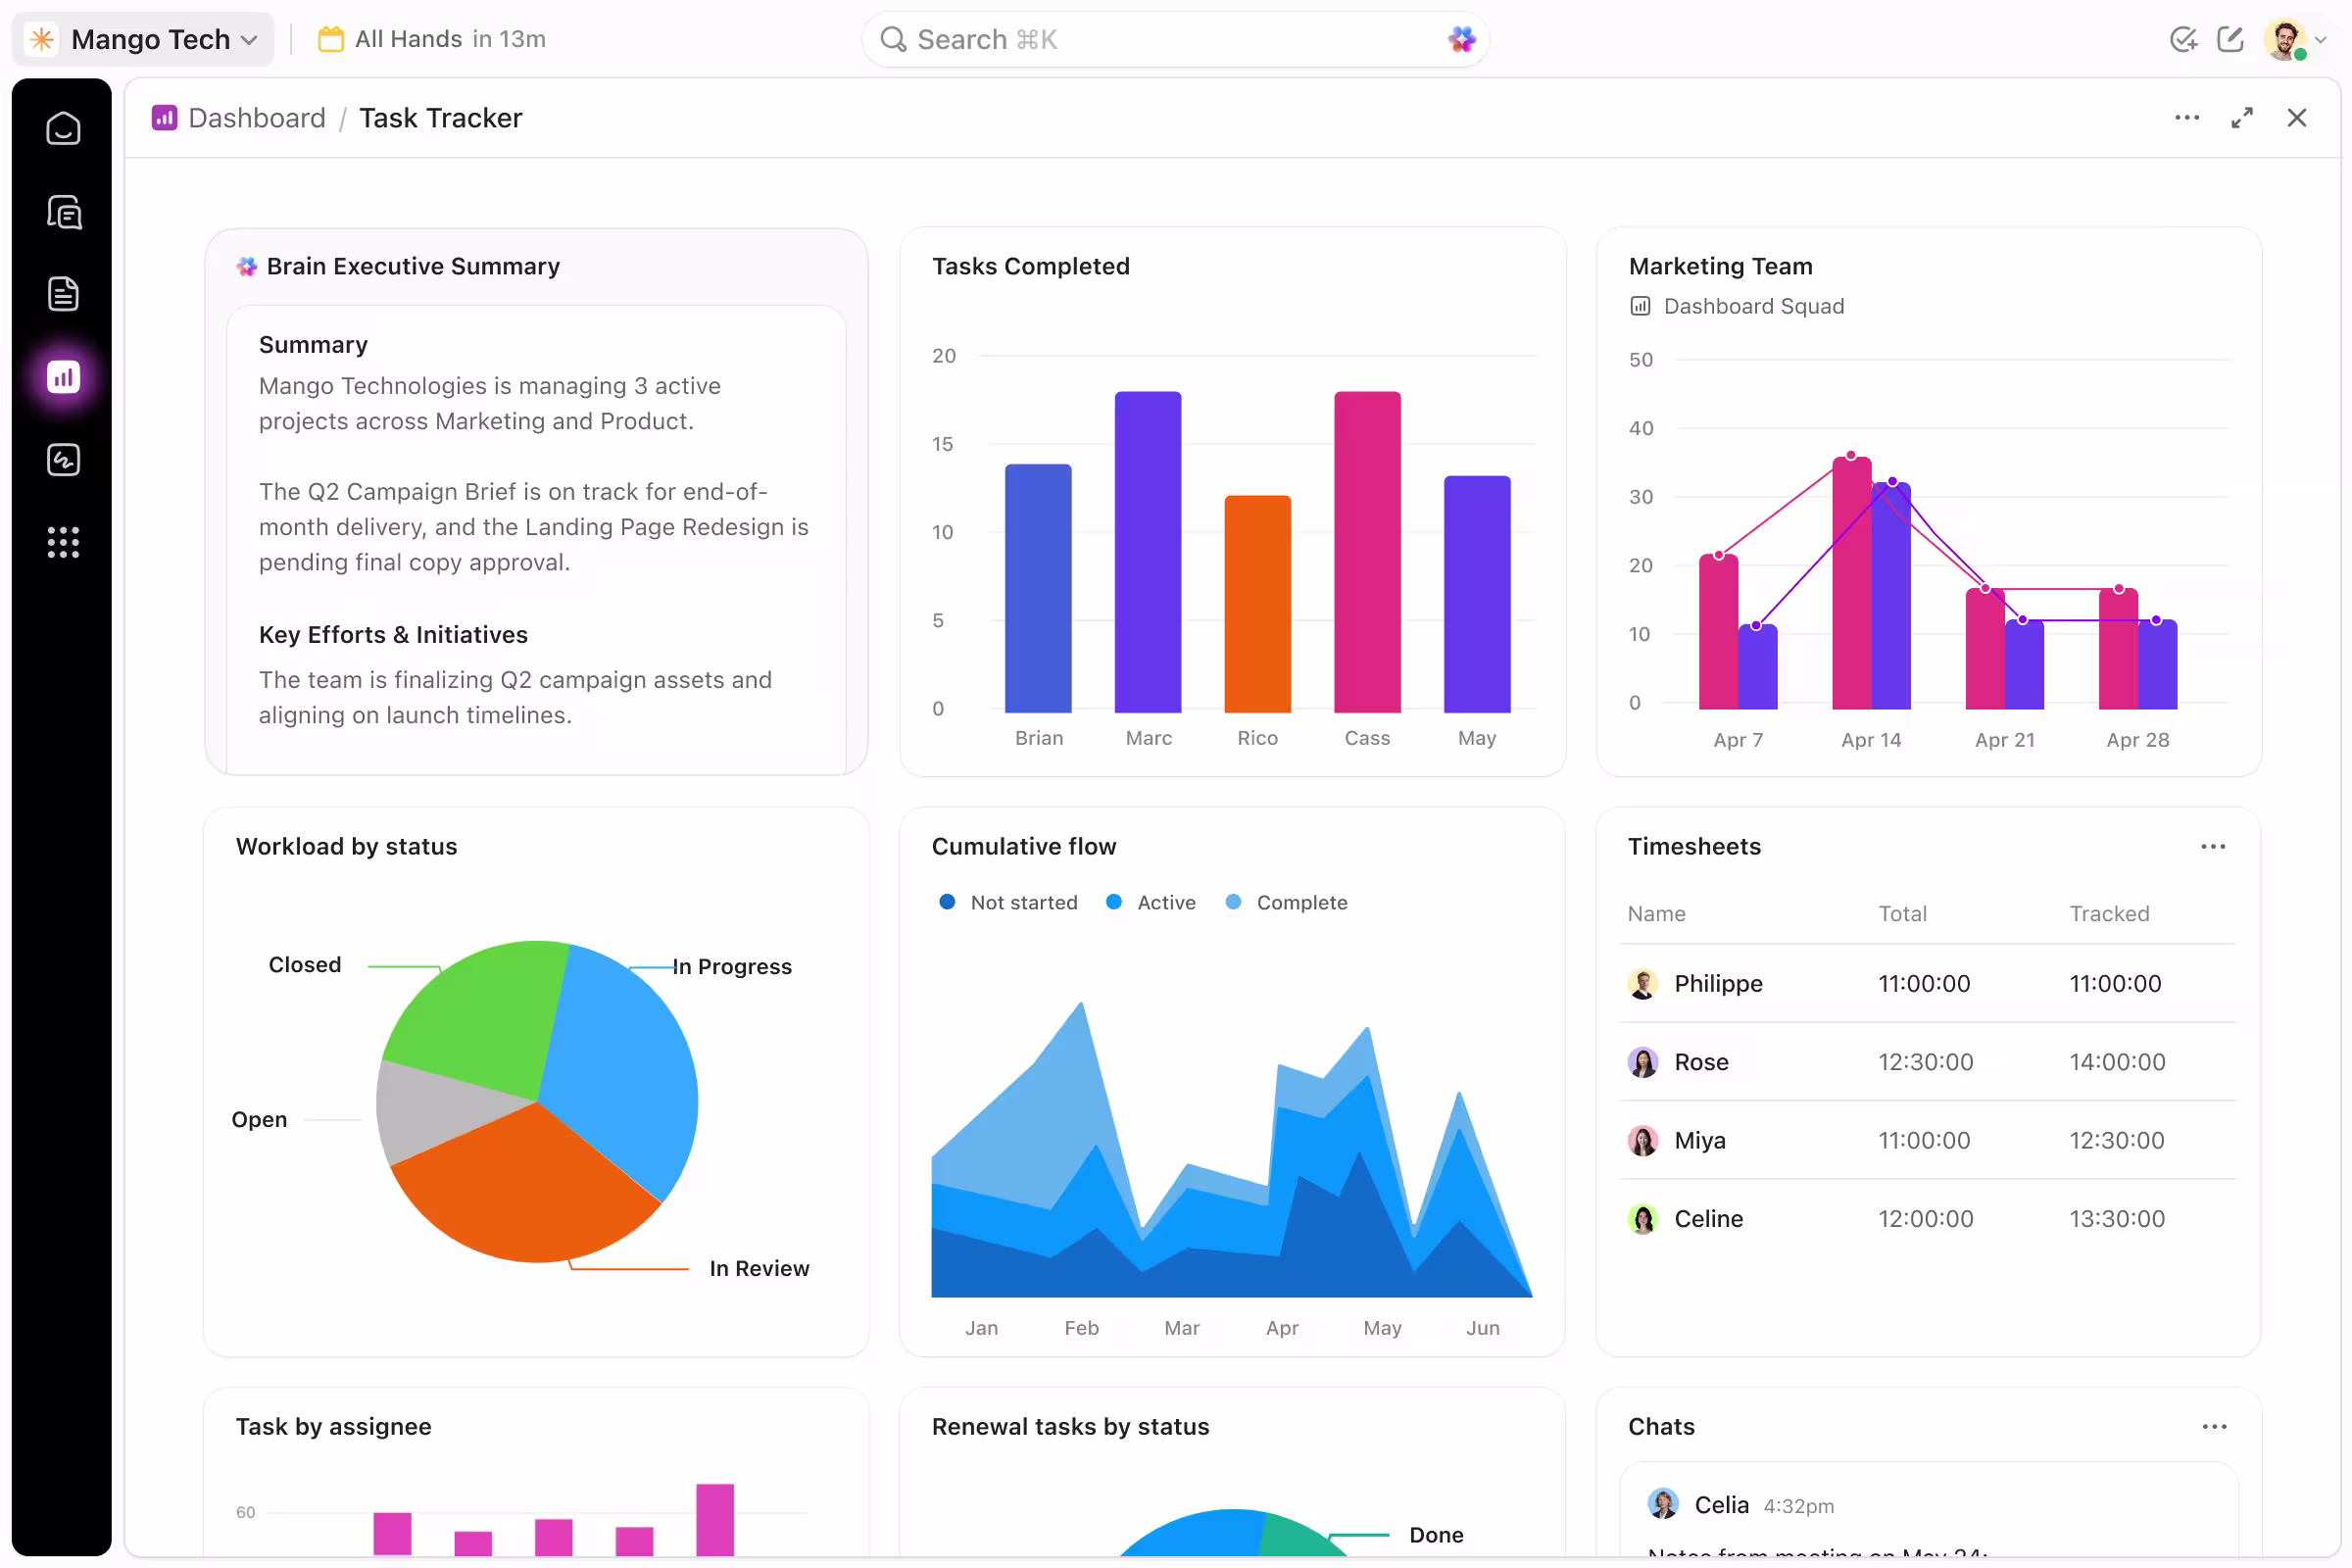Click the May bar in Tasks Completed
Image resolution: width=2352 pixels, height=1568 pixels.
[1477, 594]
